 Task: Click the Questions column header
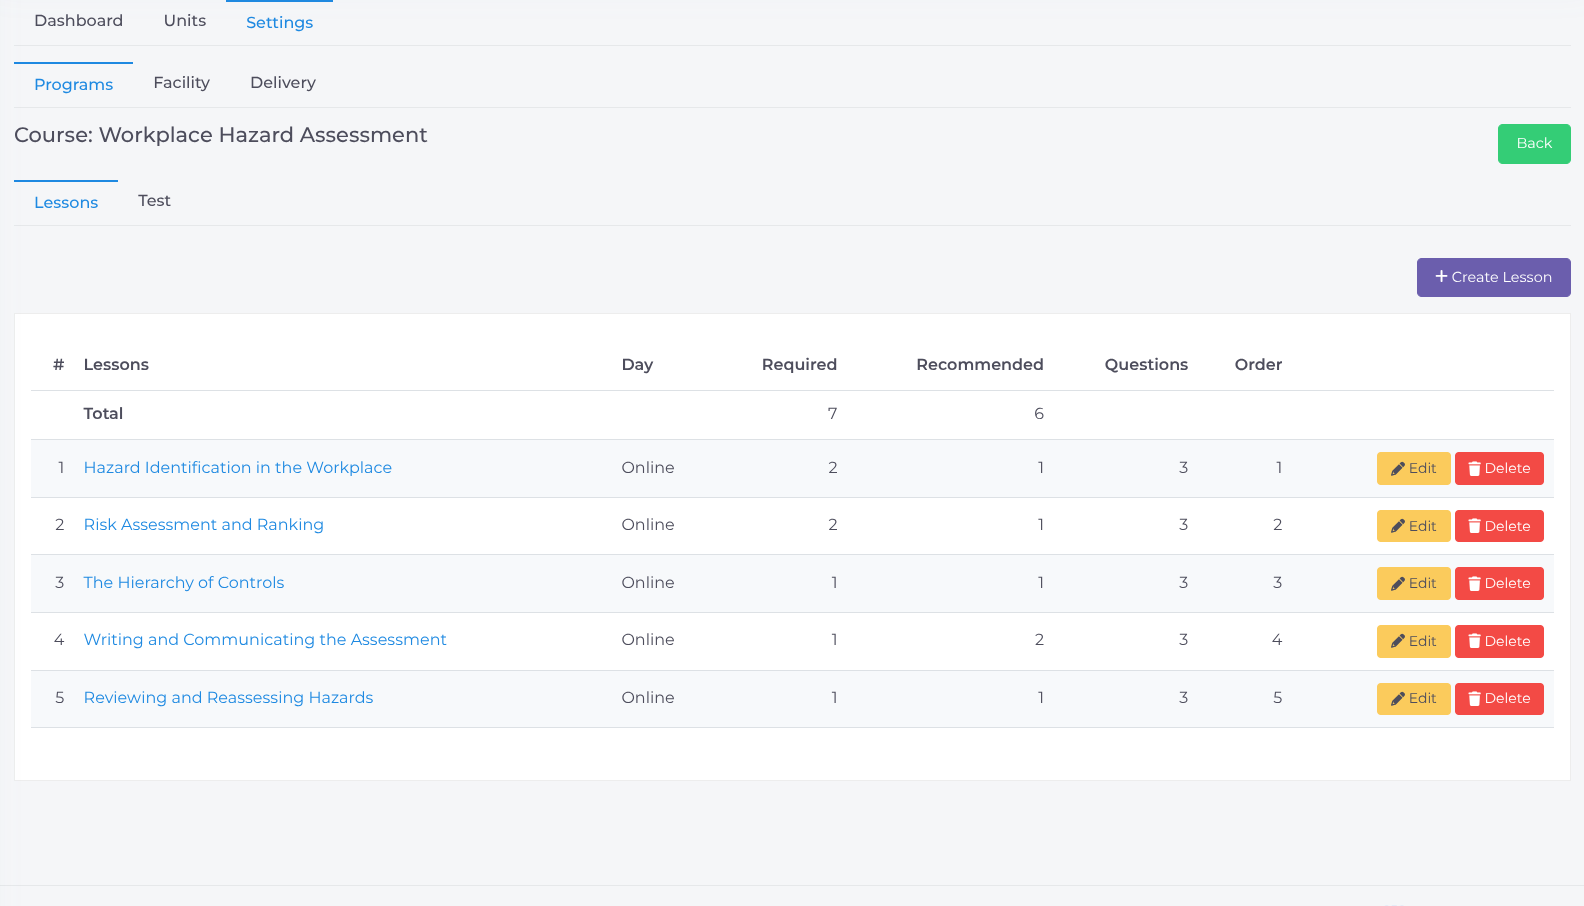[1146, 365]
